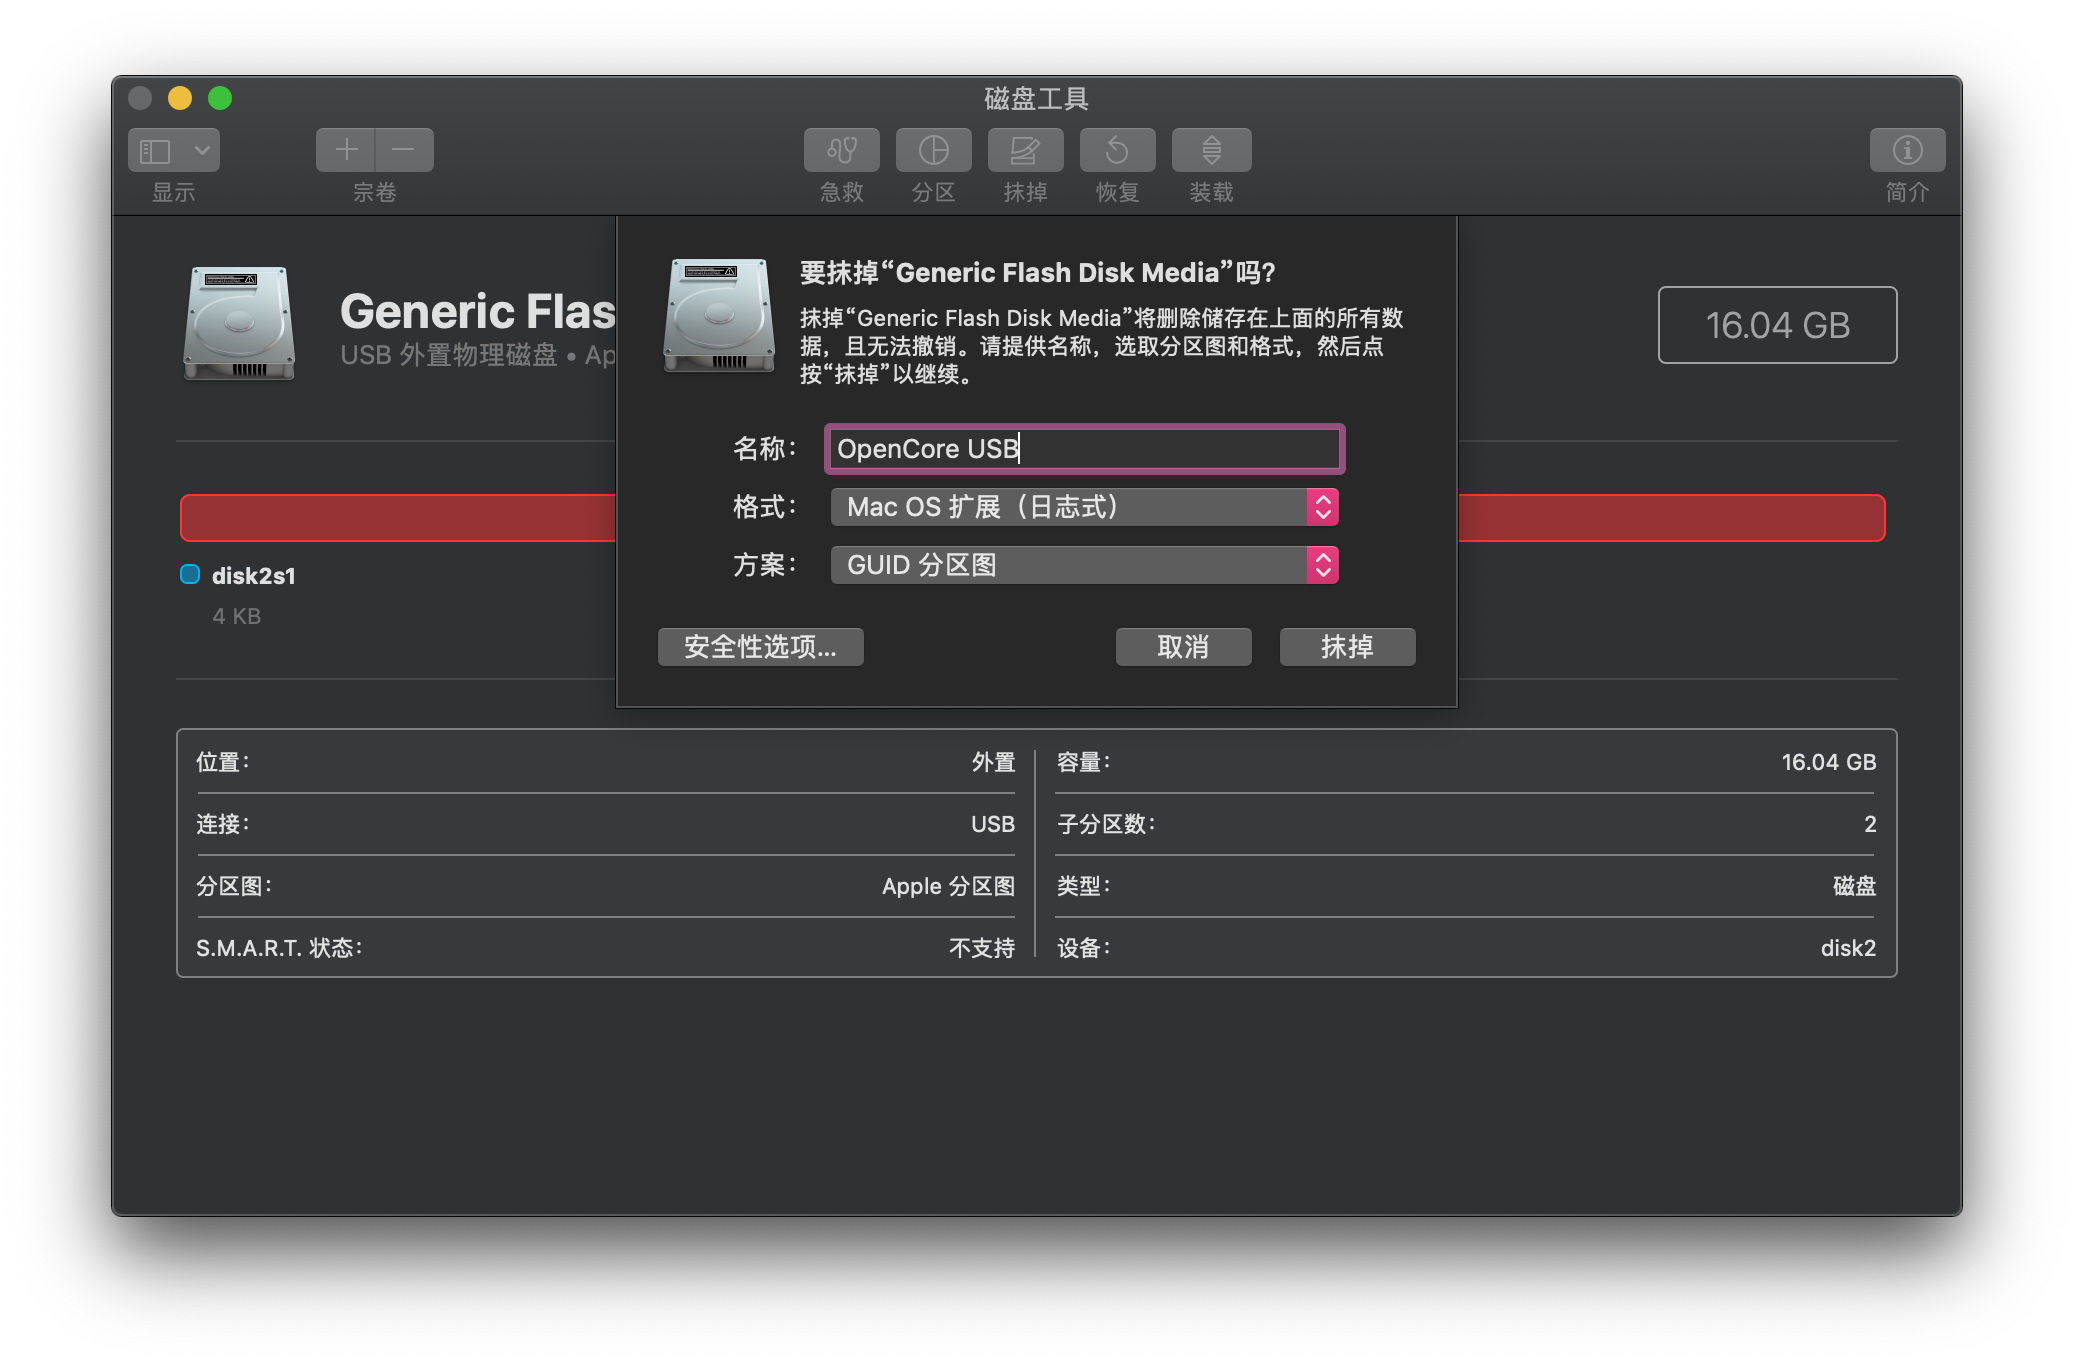Open the format (格式) dropdown Mac OS 扩展
Screen dimensions: 2074x1364
click(1084, 507)
